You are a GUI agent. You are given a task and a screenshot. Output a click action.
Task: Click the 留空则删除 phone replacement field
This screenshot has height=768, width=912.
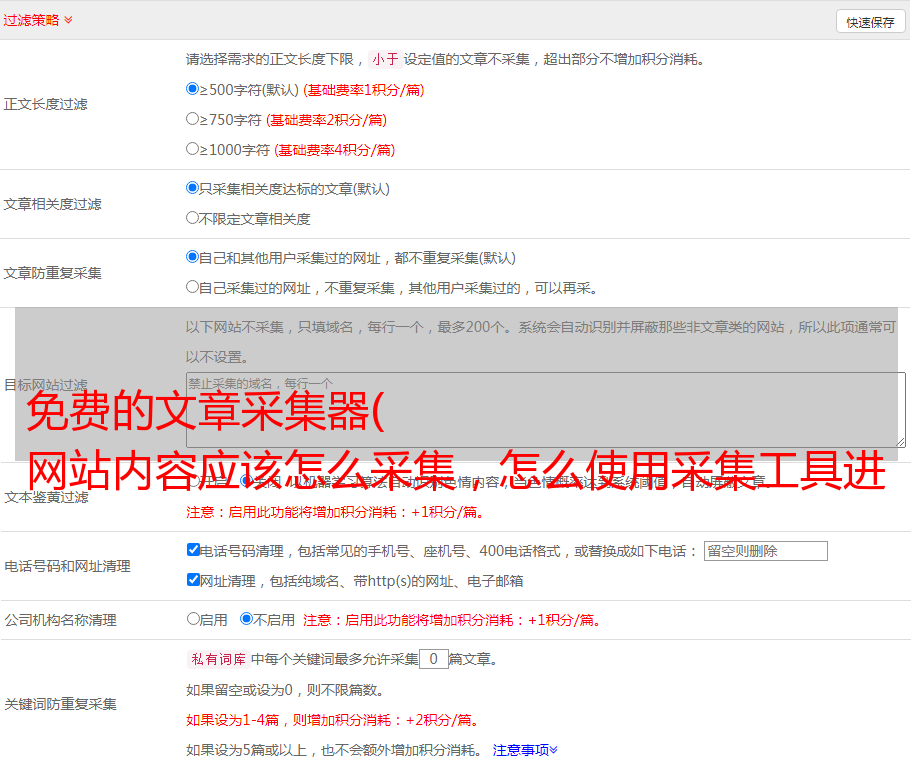(x=765, y=551)
